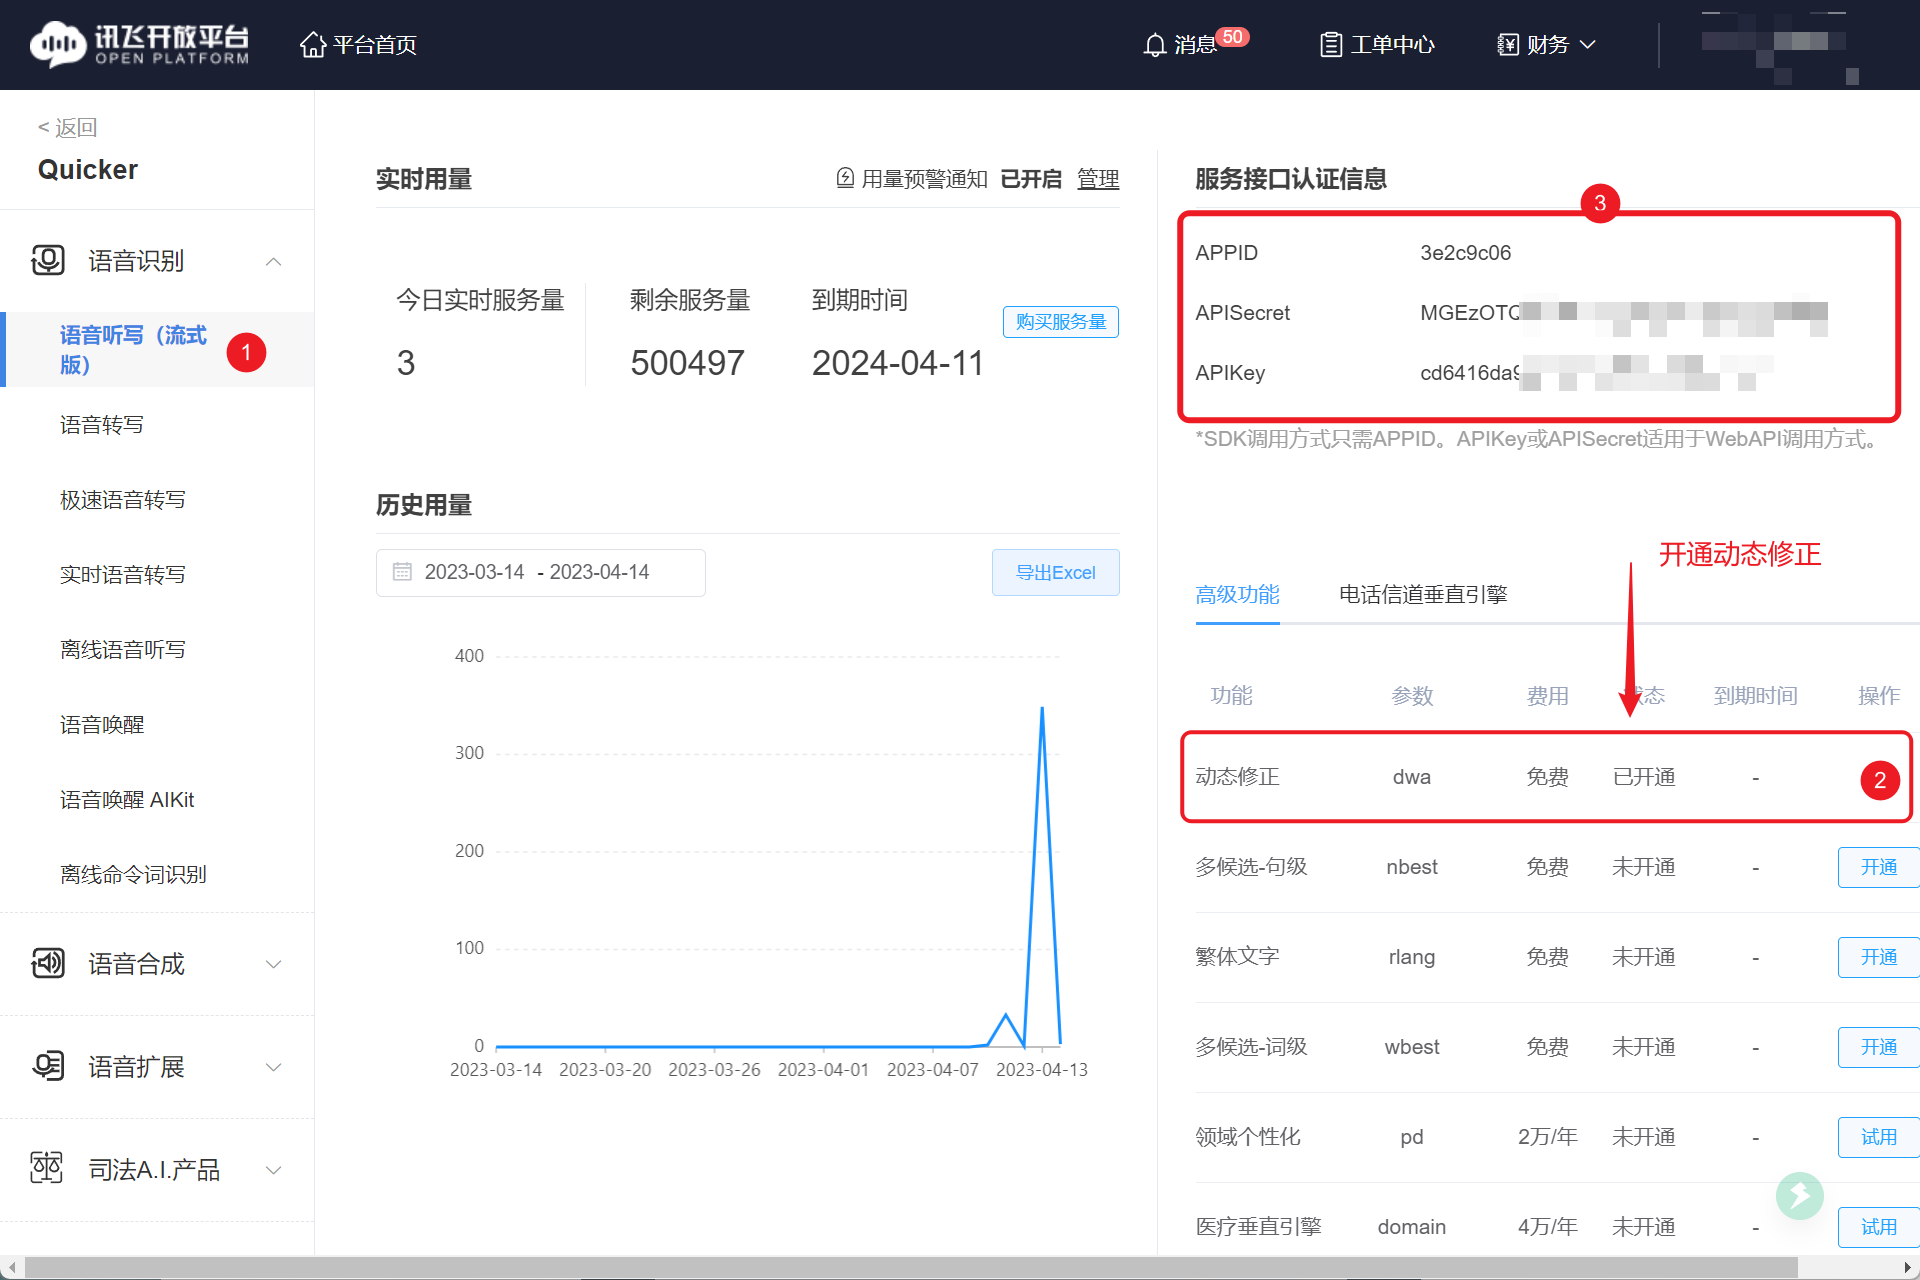Click the scrollbar right arrow
The width and height of the screenshot is (1920, 1280).
click(1908, 1267)
